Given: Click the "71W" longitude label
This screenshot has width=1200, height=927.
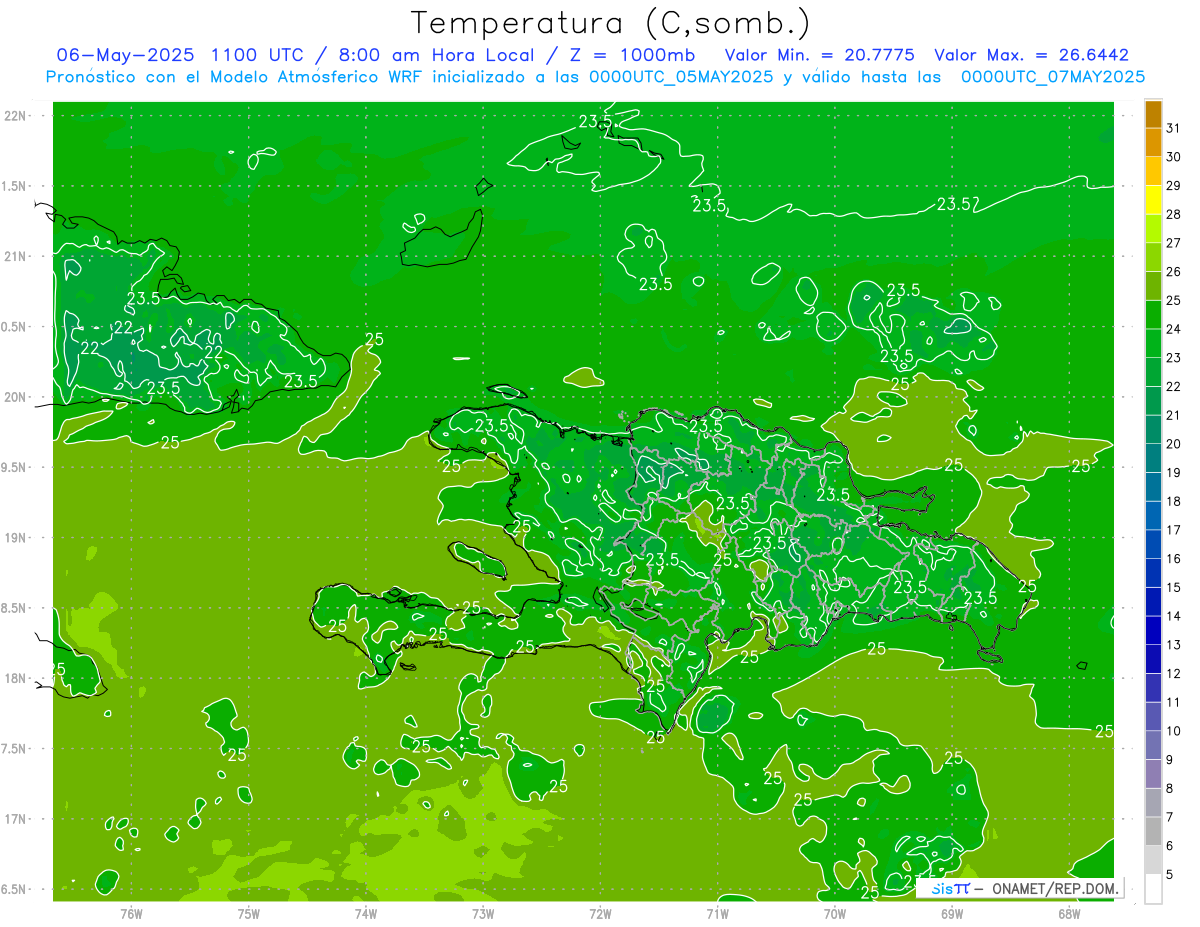Looking at the screenshot, I should click(x=718, y=913).
